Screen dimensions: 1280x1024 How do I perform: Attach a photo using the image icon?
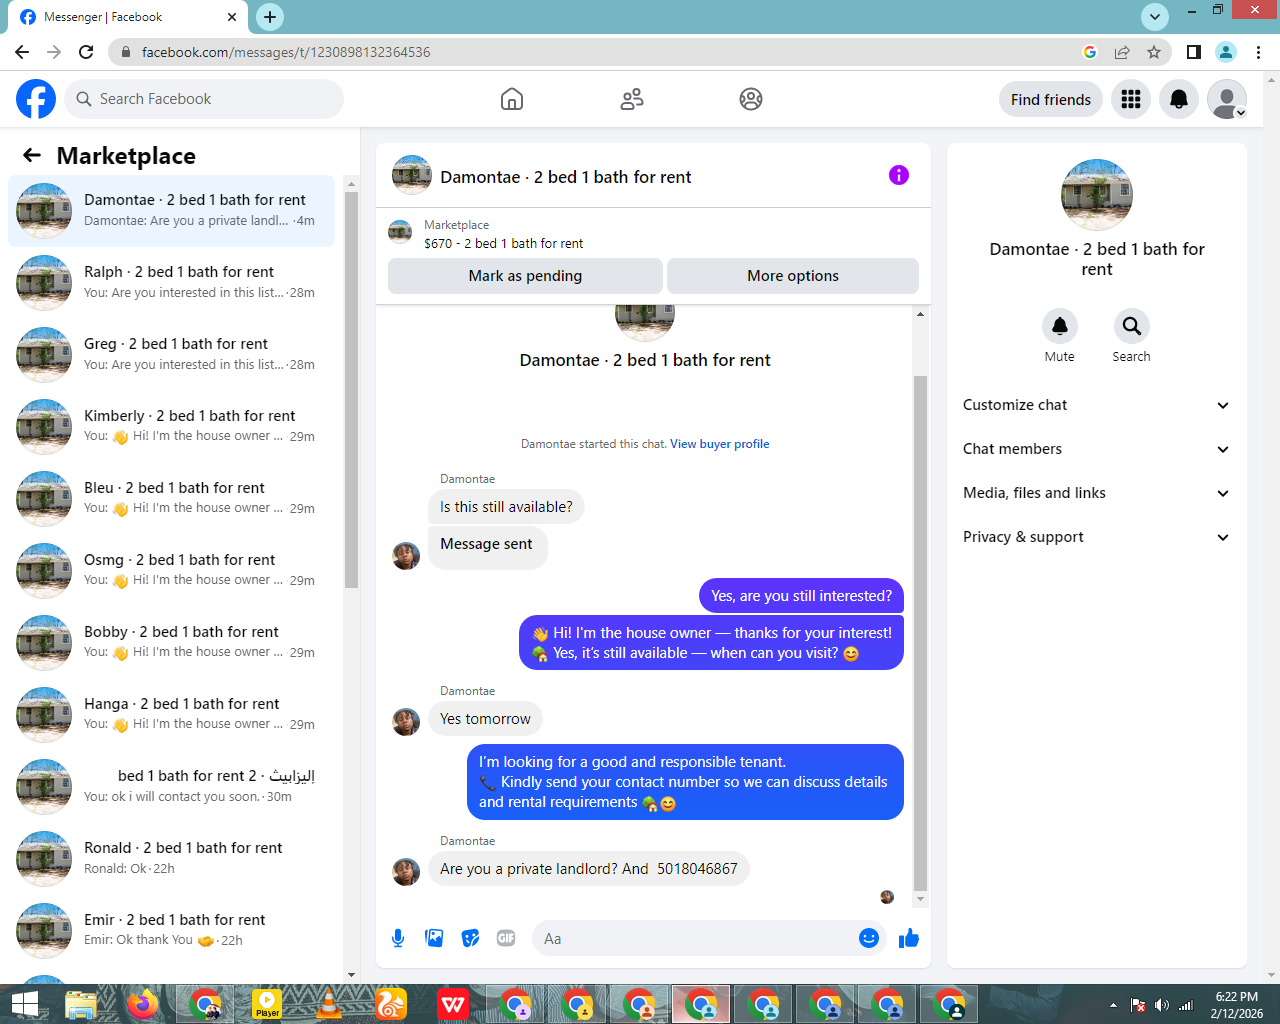(x=434, y=938)
